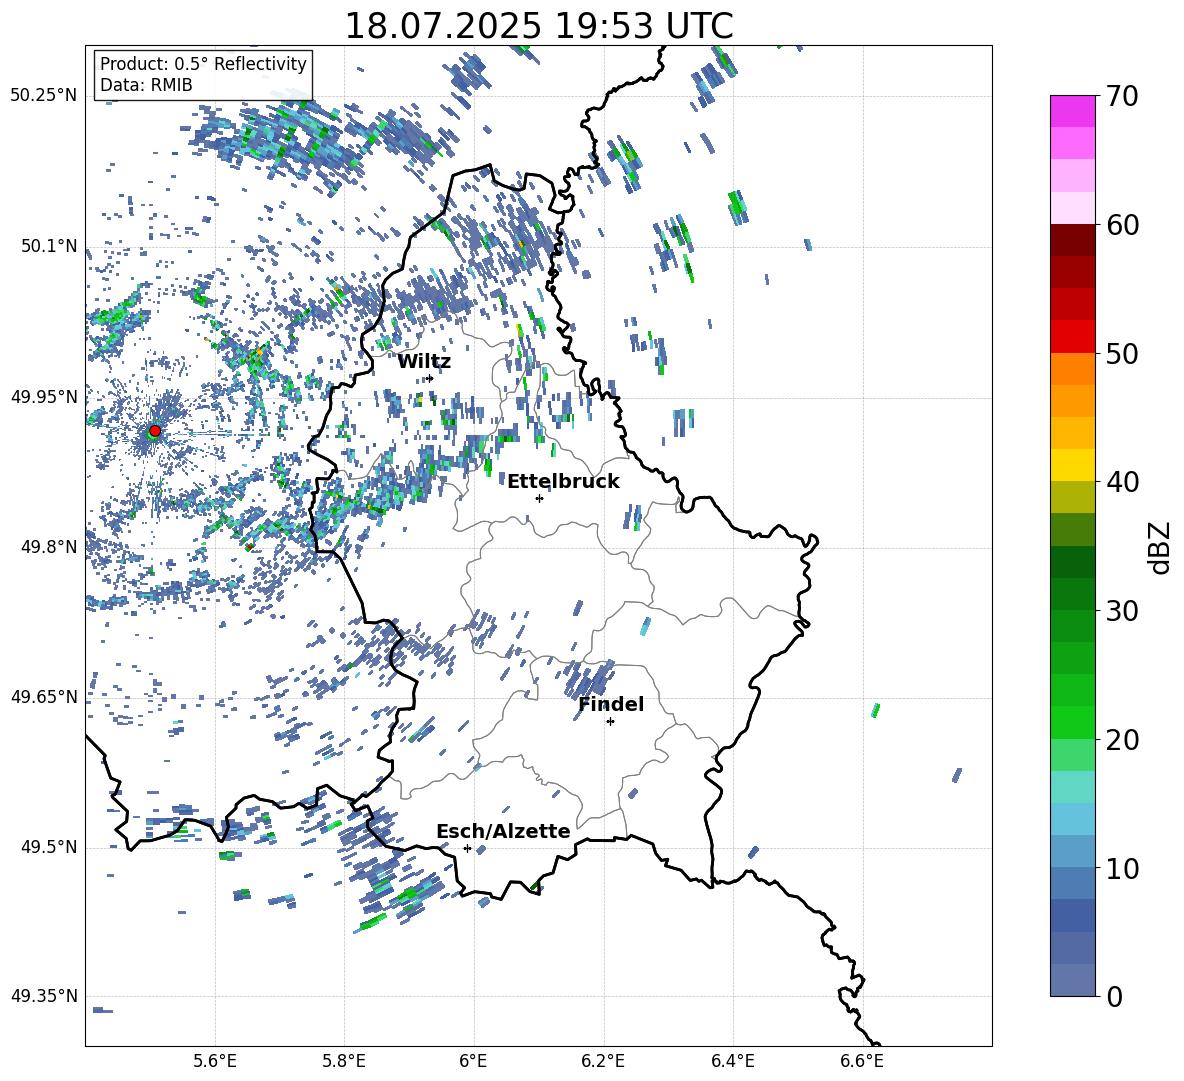Click the 0 colorbar tick label
This screenshot has width=1184, height=1081.
pos(1114,996)
